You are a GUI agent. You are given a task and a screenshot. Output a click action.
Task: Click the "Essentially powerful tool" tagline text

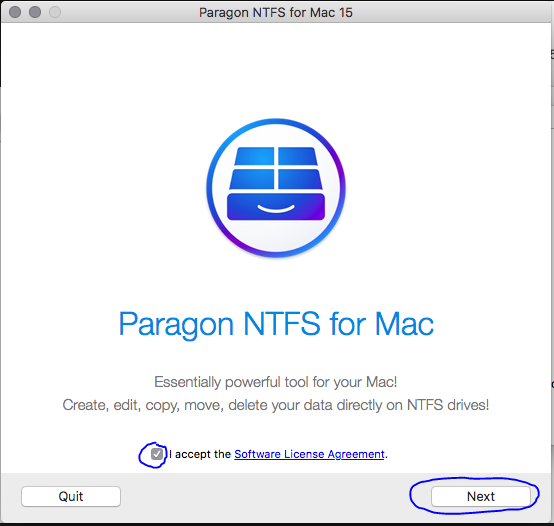[276, 382]
